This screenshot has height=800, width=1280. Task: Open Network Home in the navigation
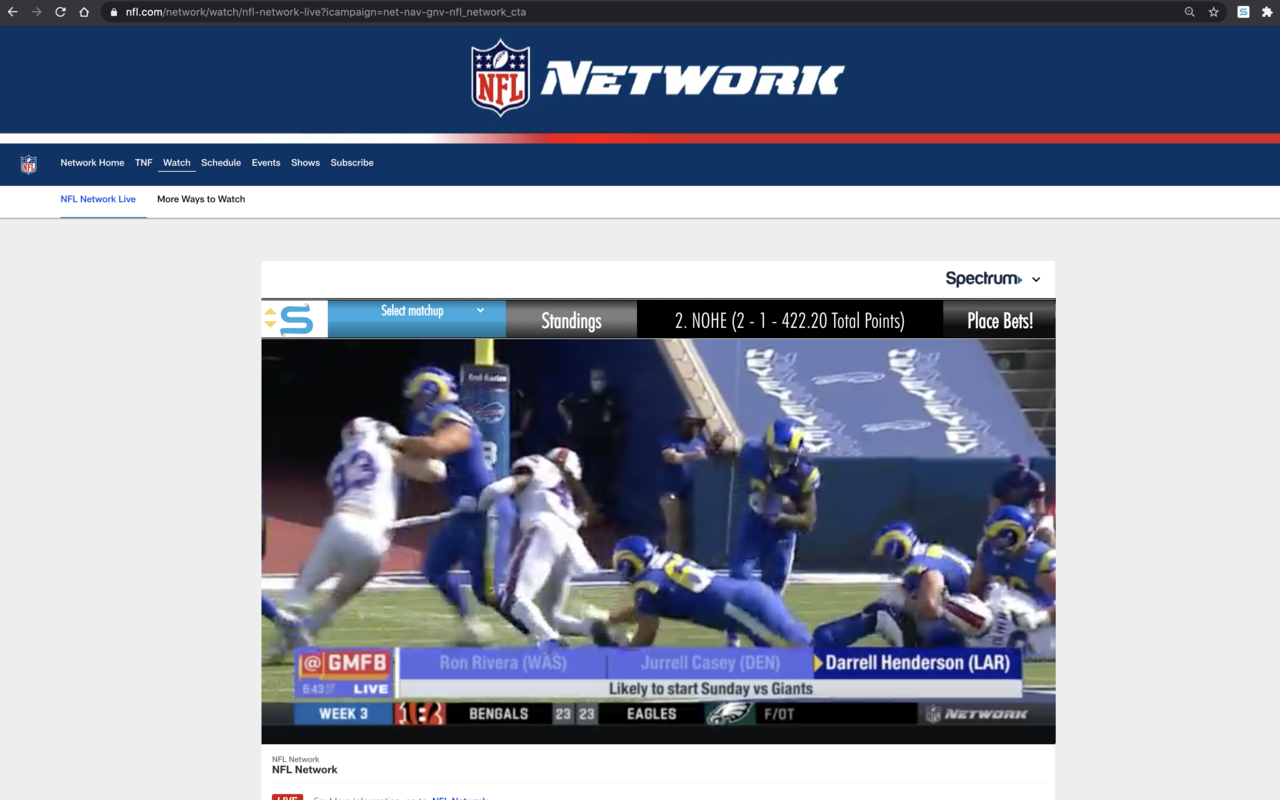[92, 163]
